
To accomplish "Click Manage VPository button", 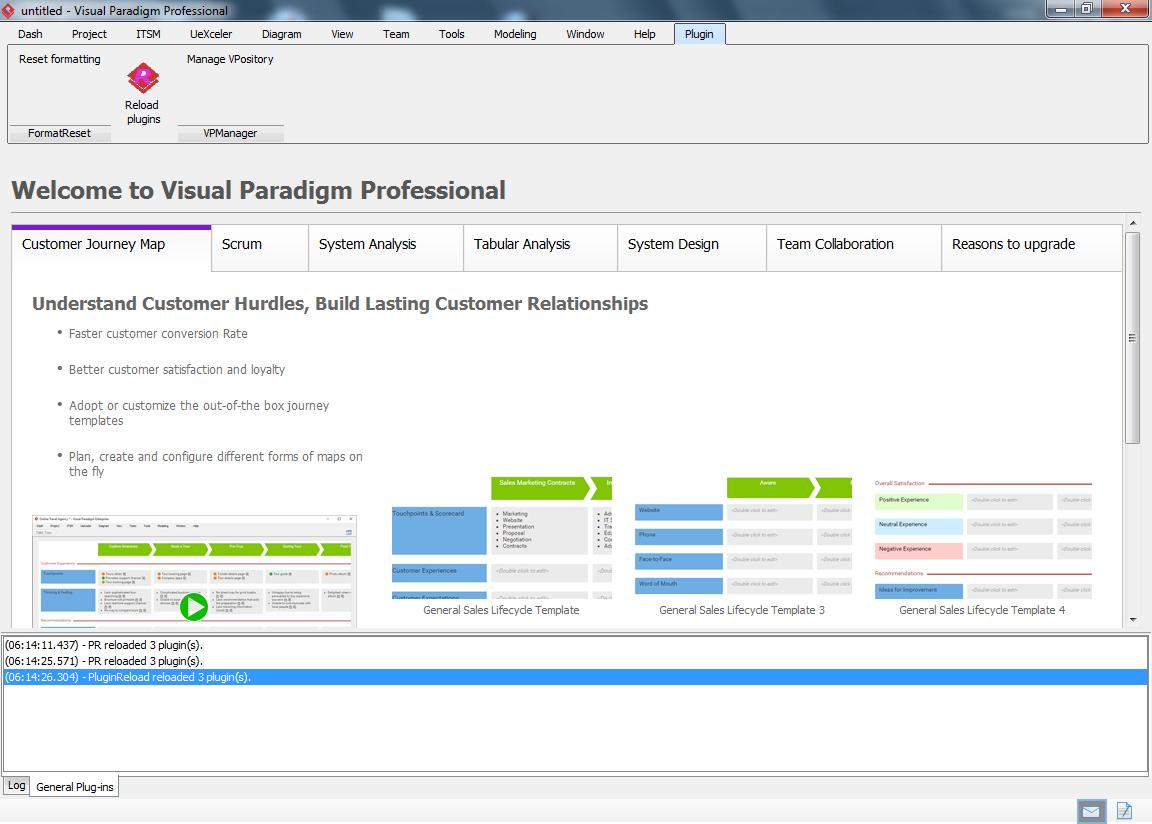I will click(230, 59).
